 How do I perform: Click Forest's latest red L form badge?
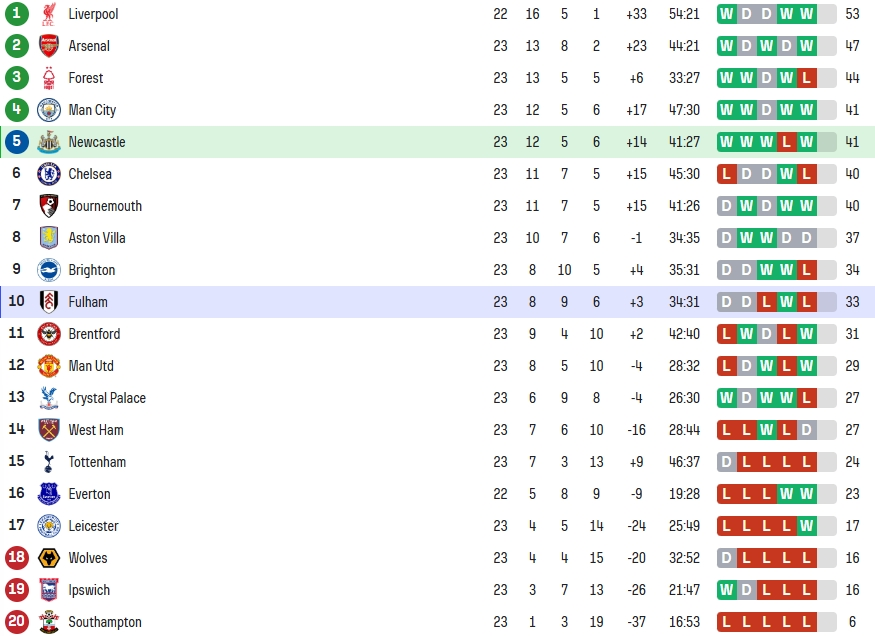(x=806, y=78)
